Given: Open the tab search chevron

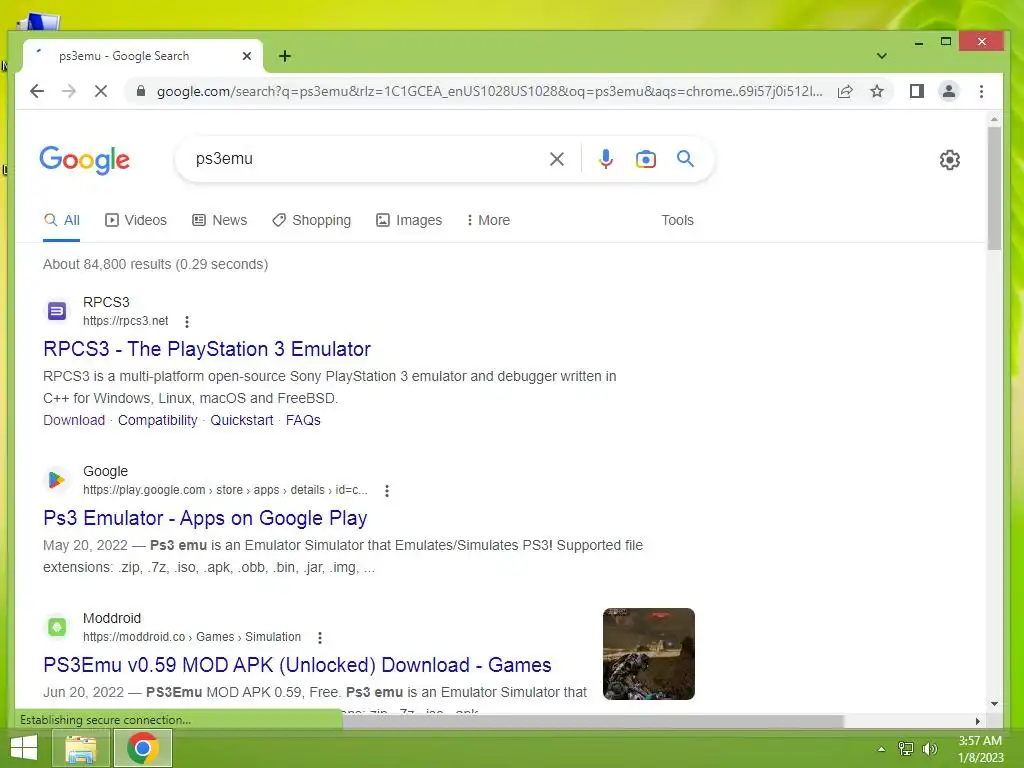Looking at the screenshot, I should pyautogui.click(x=882, y=56).
